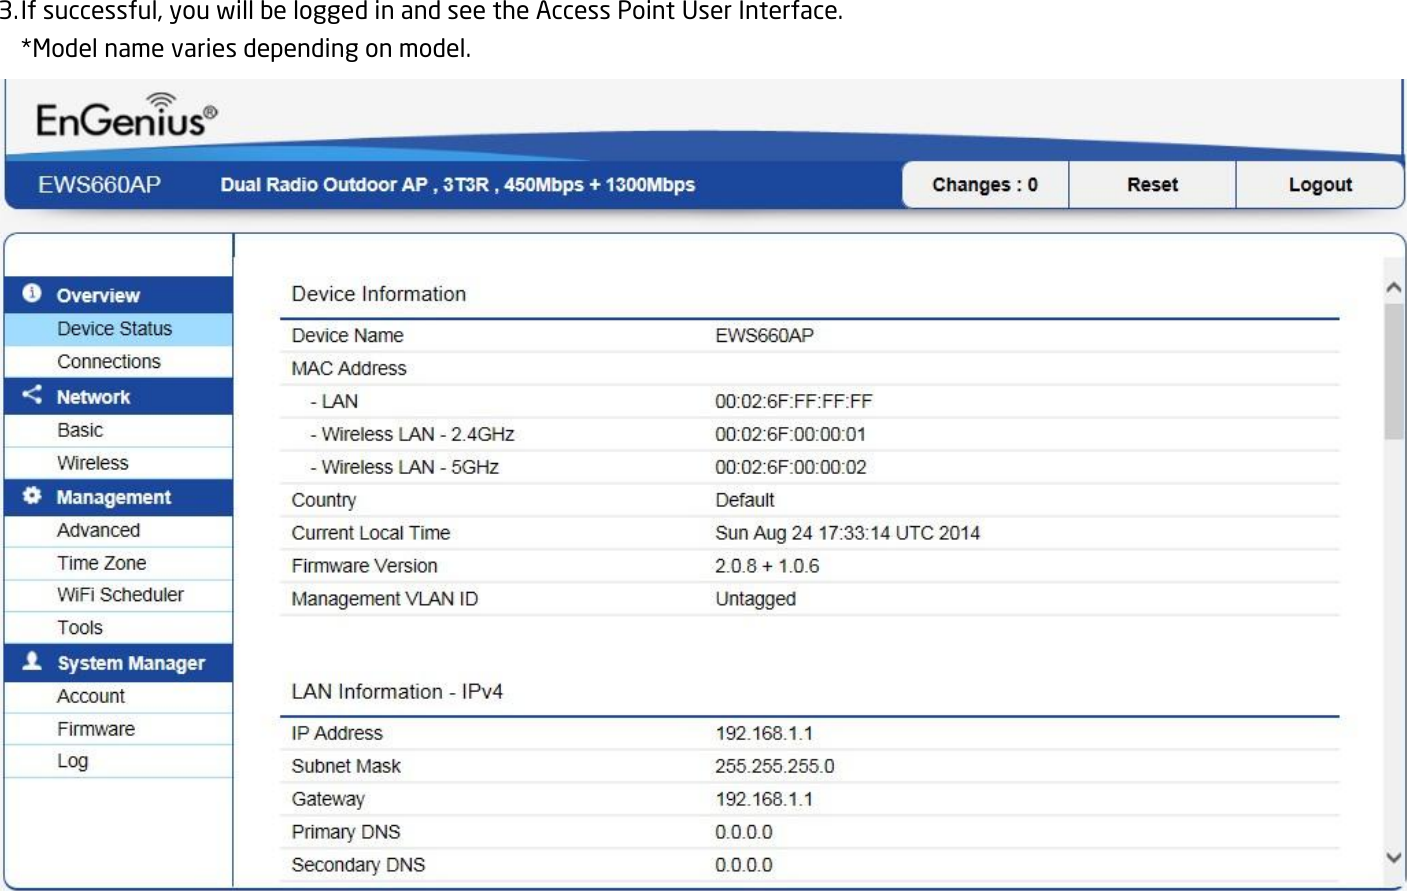Open the Account page

[x=118, y=696]
